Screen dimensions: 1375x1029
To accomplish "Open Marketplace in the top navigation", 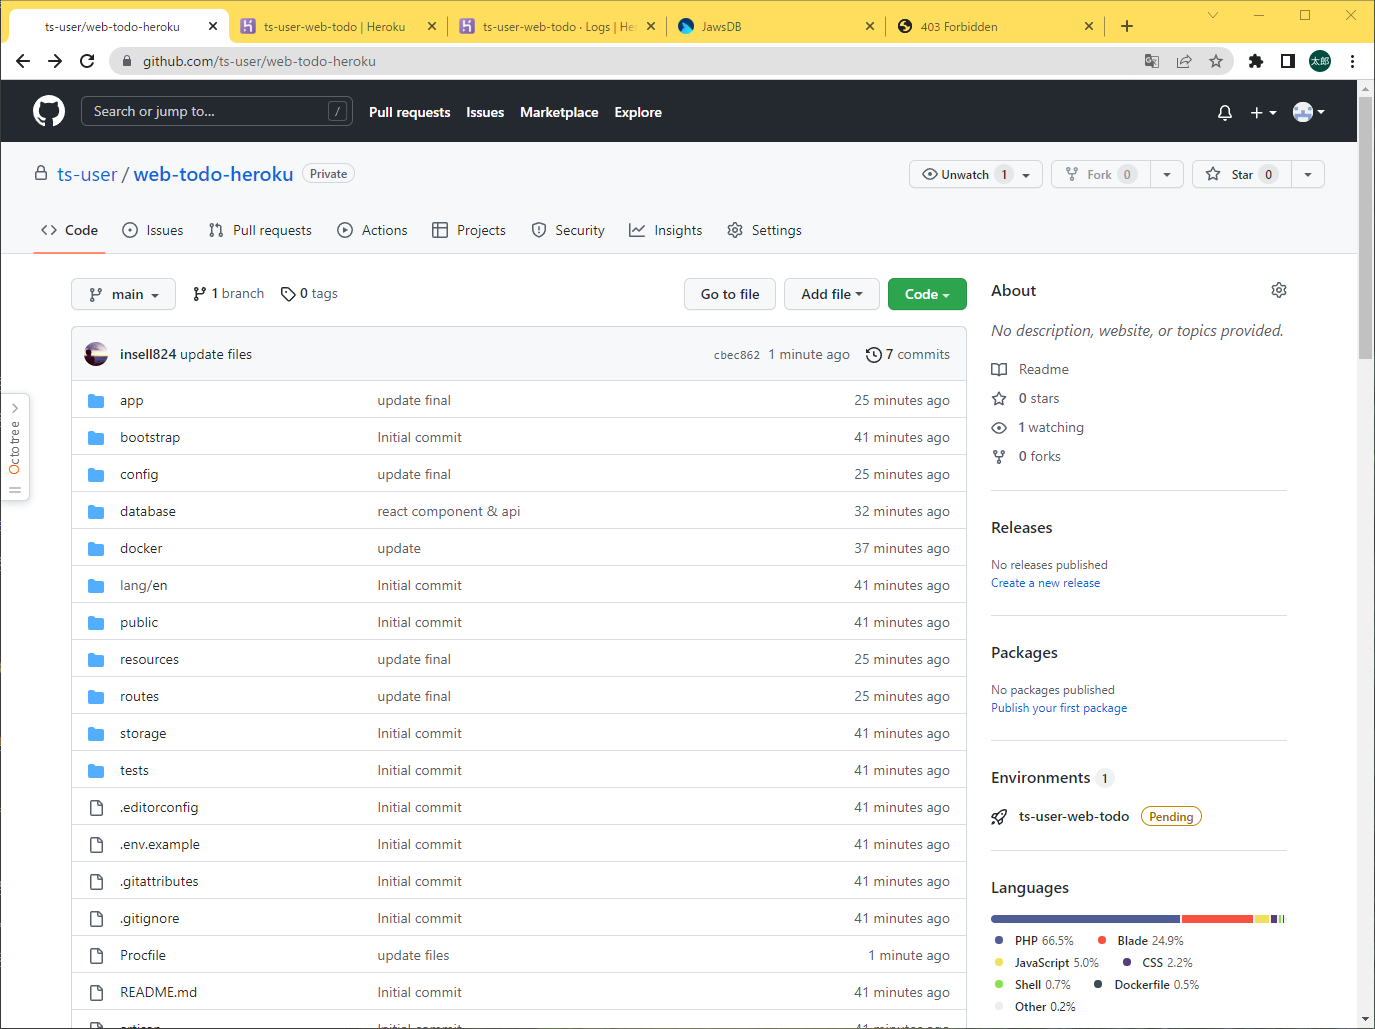I will pyautogui.click(x=559, y=112).
